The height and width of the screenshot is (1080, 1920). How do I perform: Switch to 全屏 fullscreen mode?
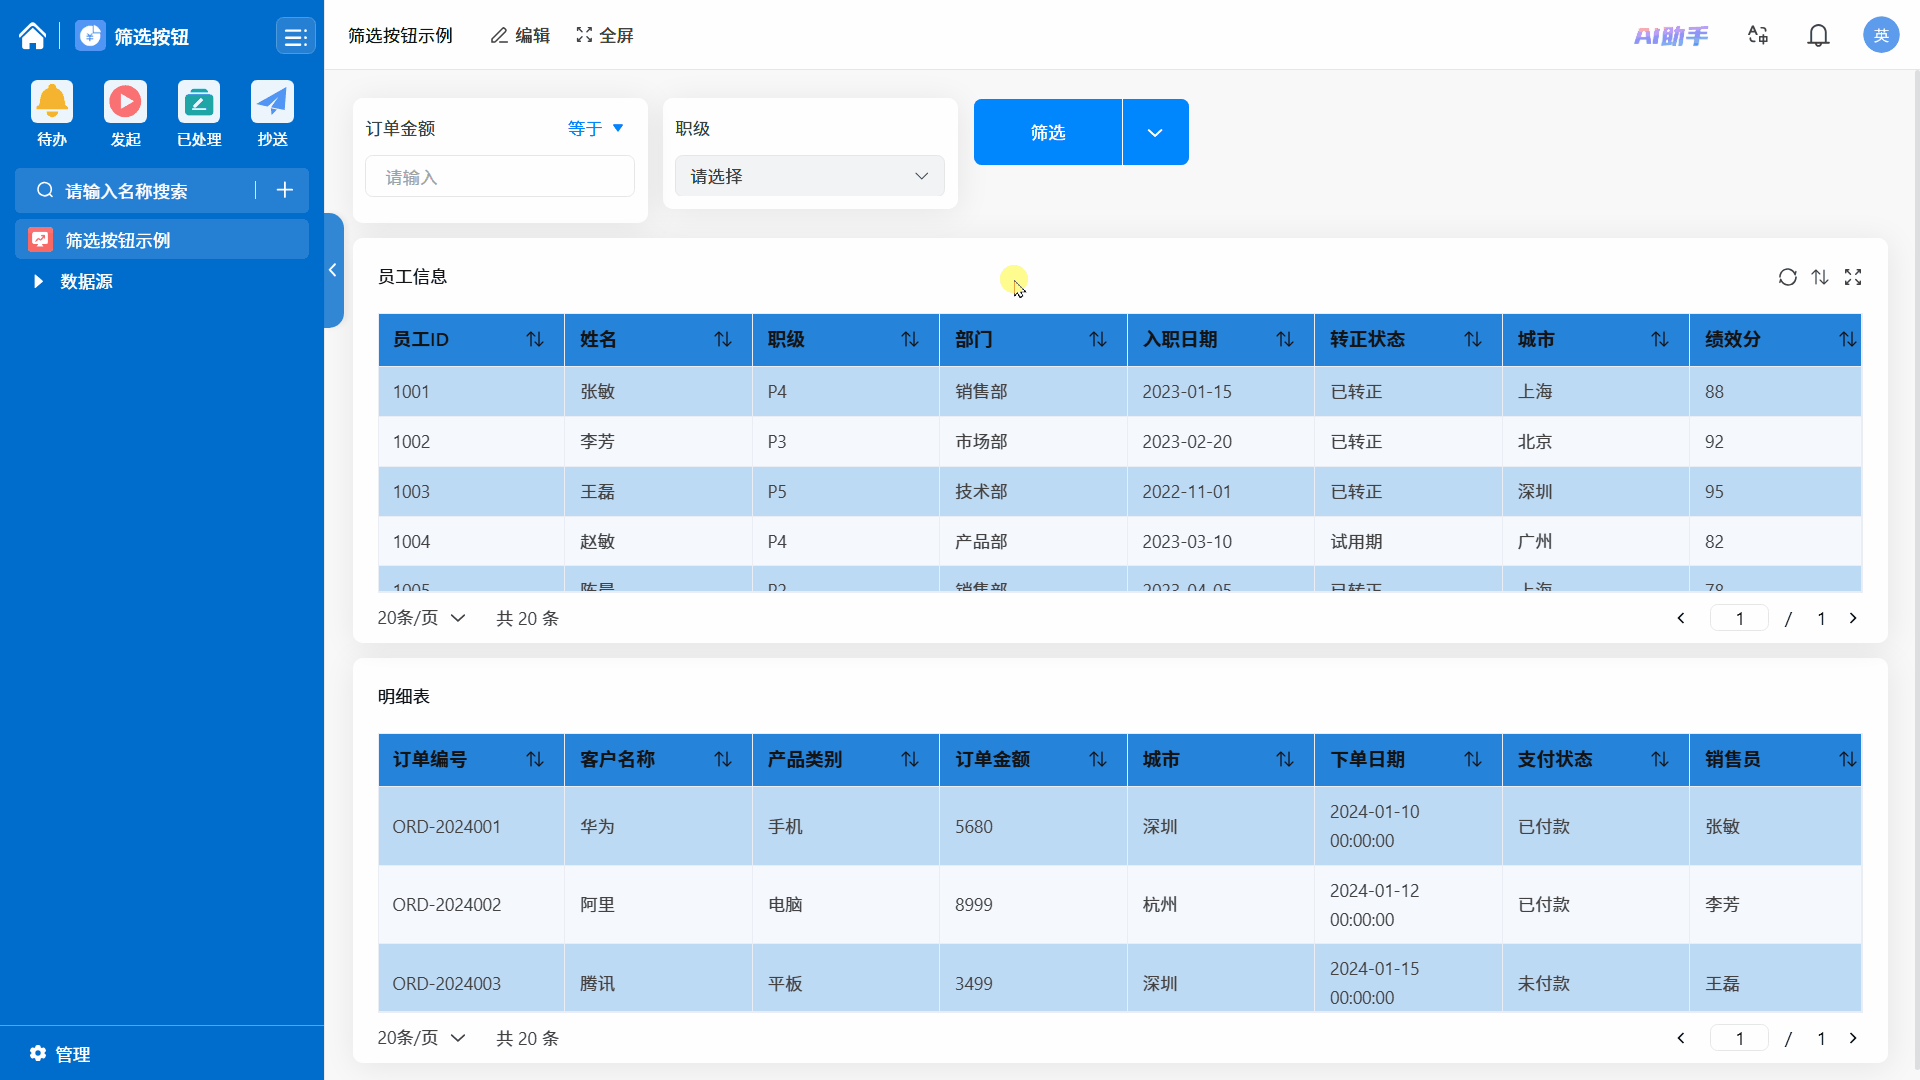click(x=605, y=36)
